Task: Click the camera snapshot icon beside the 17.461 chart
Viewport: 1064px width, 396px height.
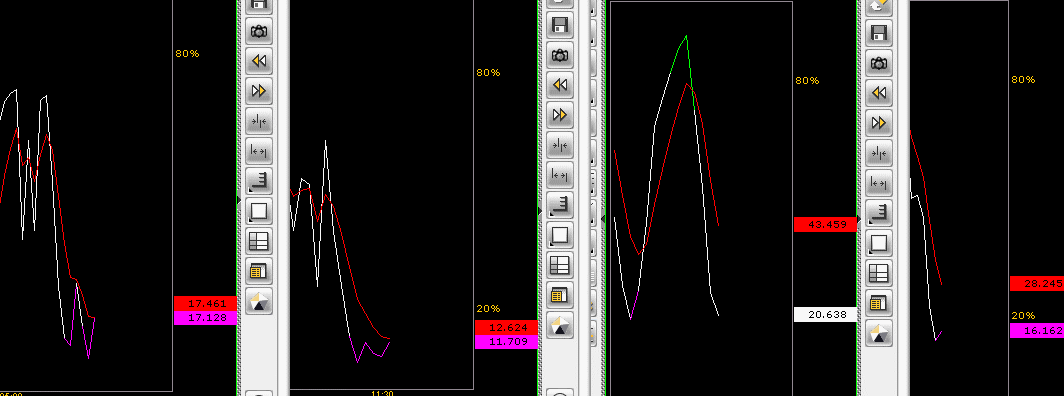Action: pos(259,31)
